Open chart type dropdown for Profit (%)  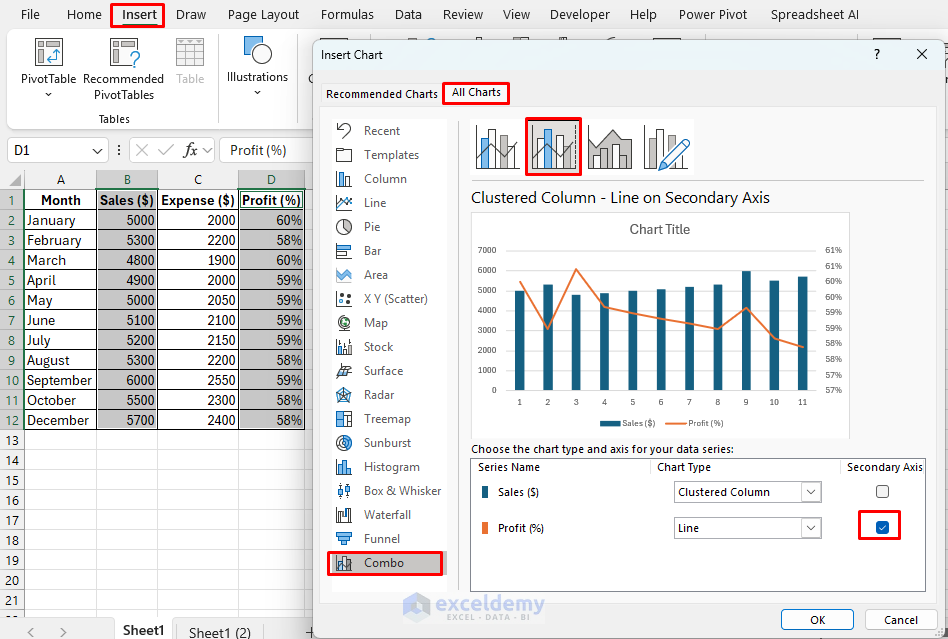[x=811, y=528]
